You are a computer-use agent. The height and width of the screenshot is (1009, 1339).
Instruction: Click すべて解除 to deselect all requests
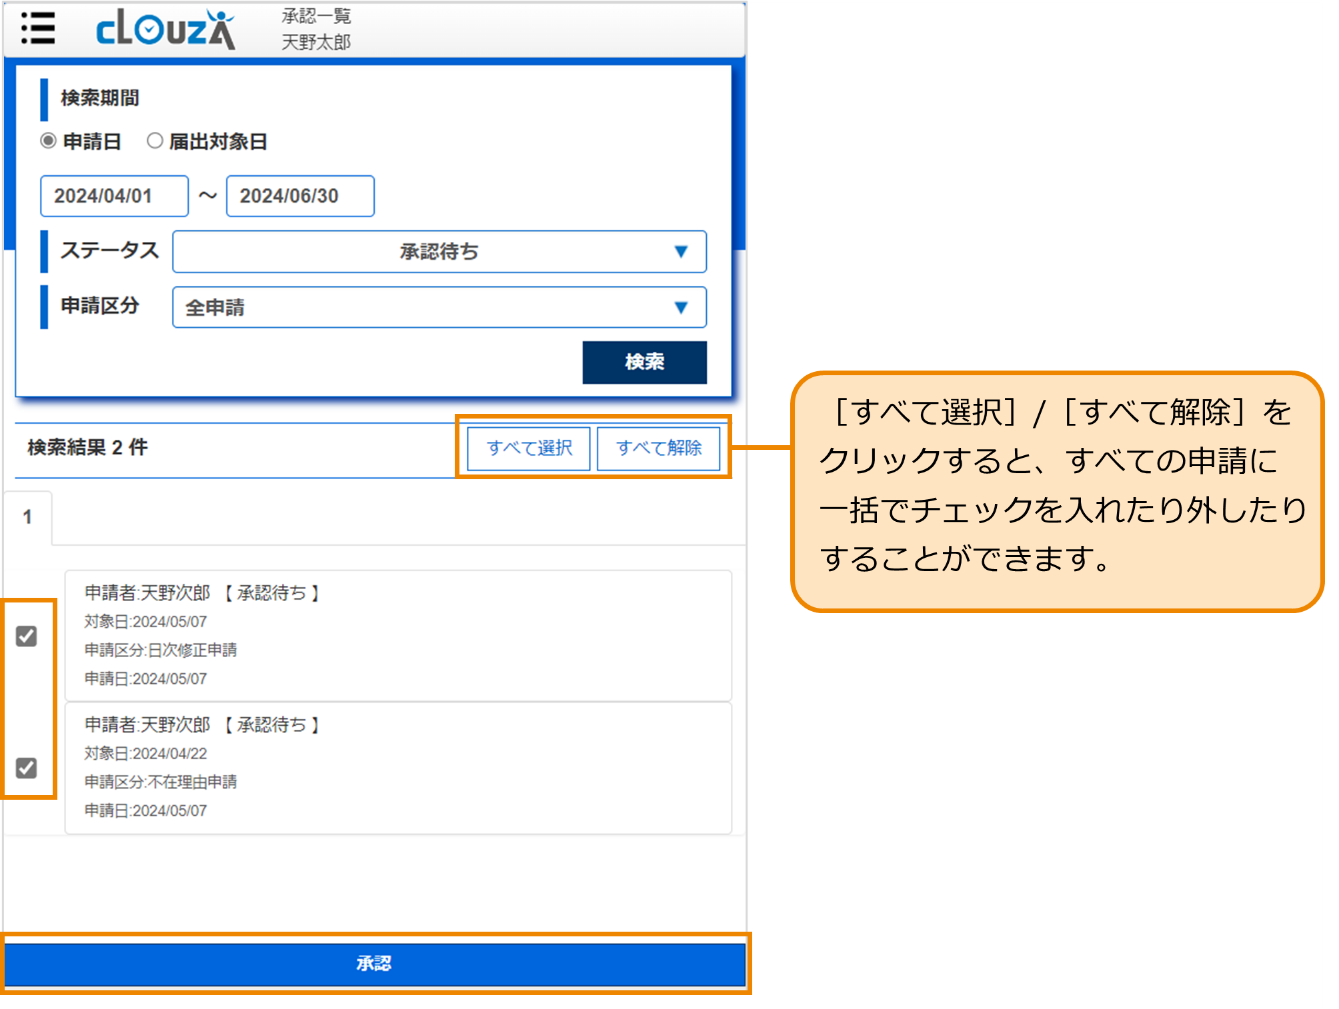[x=659, y=448]
